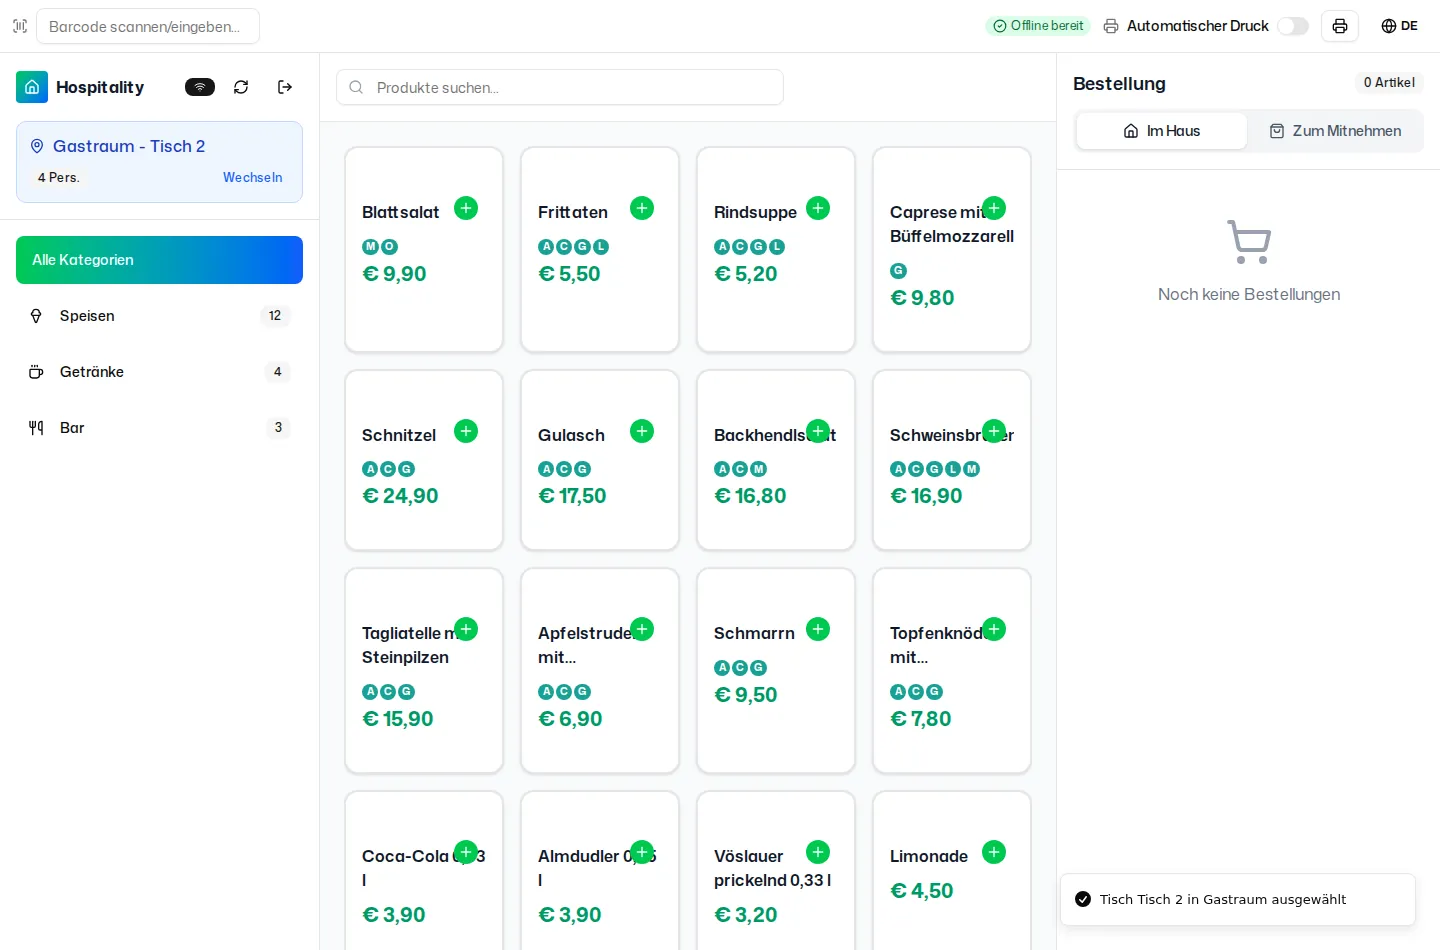Click the wifi connection status icon
Screen dimensions: 1440x950
click(200, 87)
